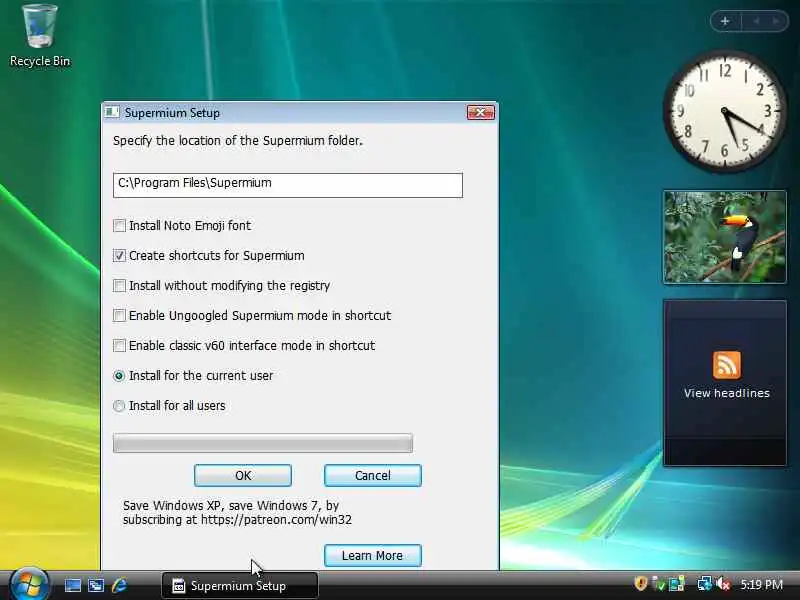Click the installation progress bar
800x600 pixels.
coord(263,443)
